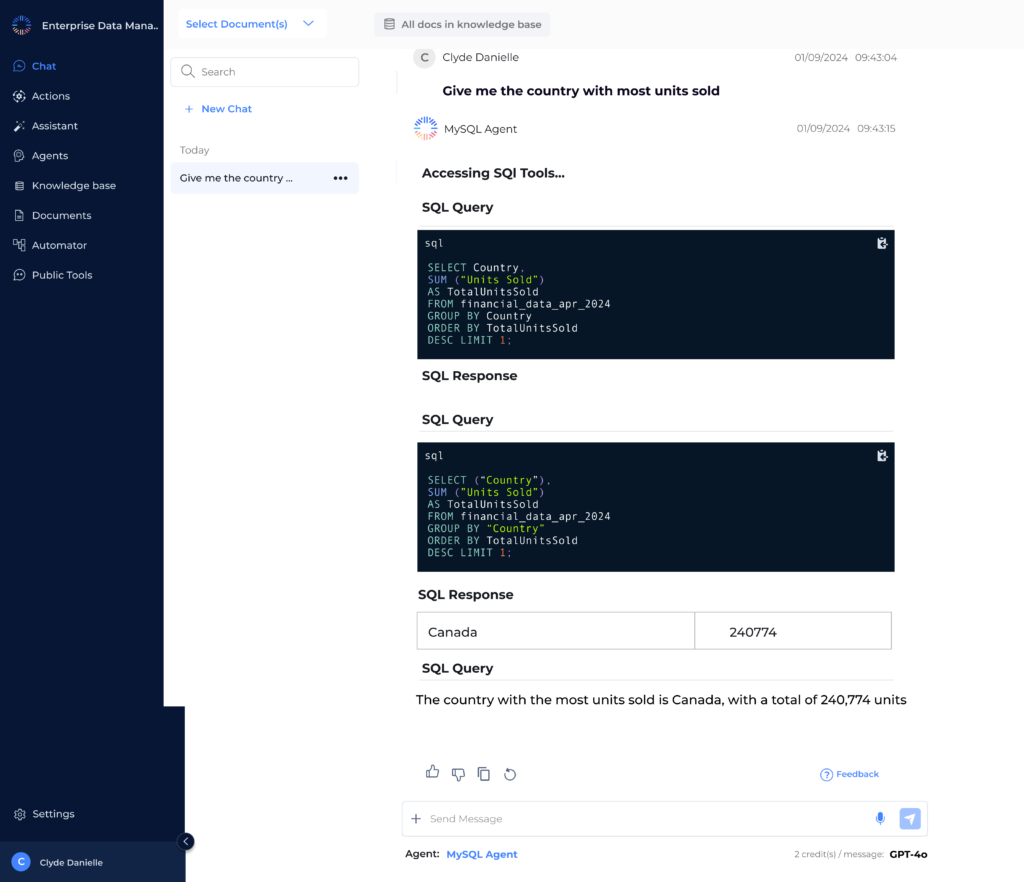The height and width of the screenshot is (882, 1024).
Task: Copy the second SQL query code
Action: [x=882, y=456]
